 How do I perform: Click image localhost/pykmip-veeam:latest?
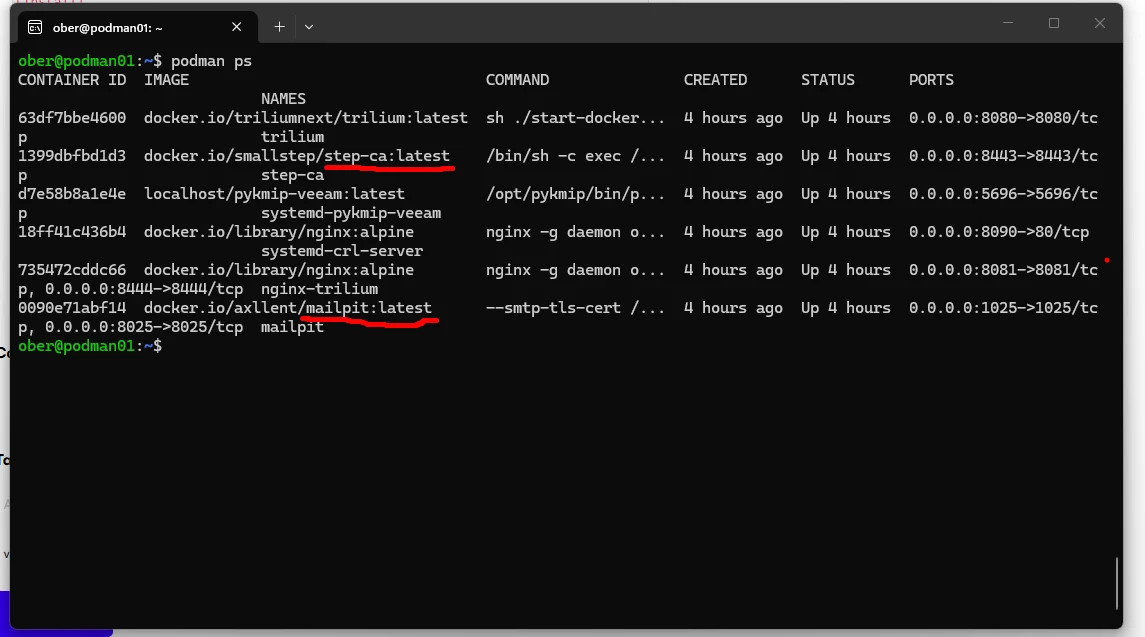(274, 194)
